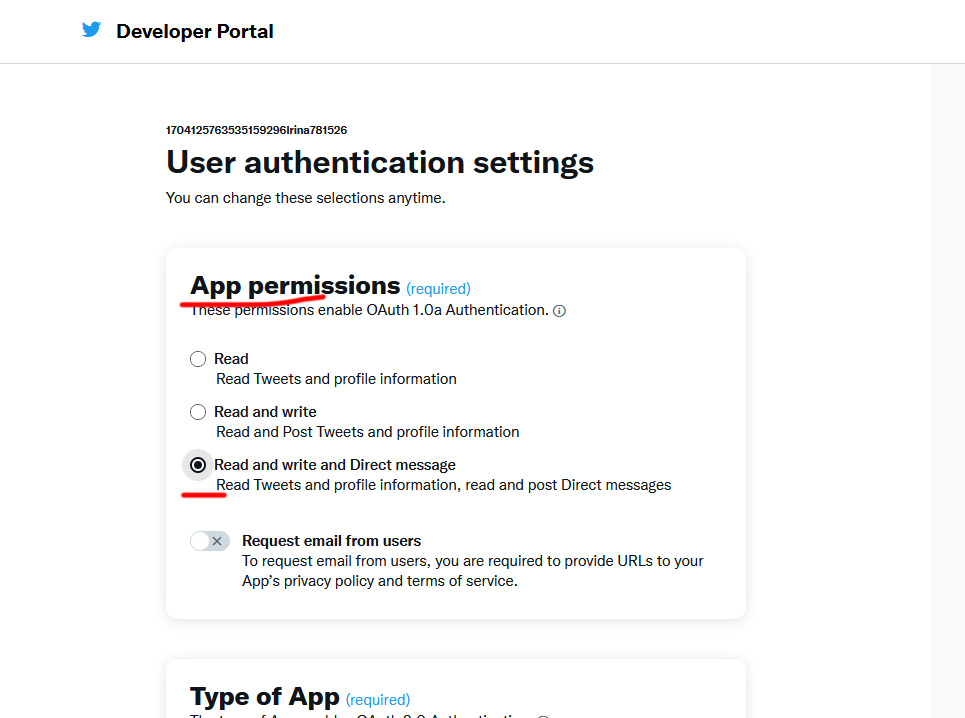Image resolution: width=965 pixels, height=718 pixels.
Task: Click the App permissions heading
Action: (295, 286)
